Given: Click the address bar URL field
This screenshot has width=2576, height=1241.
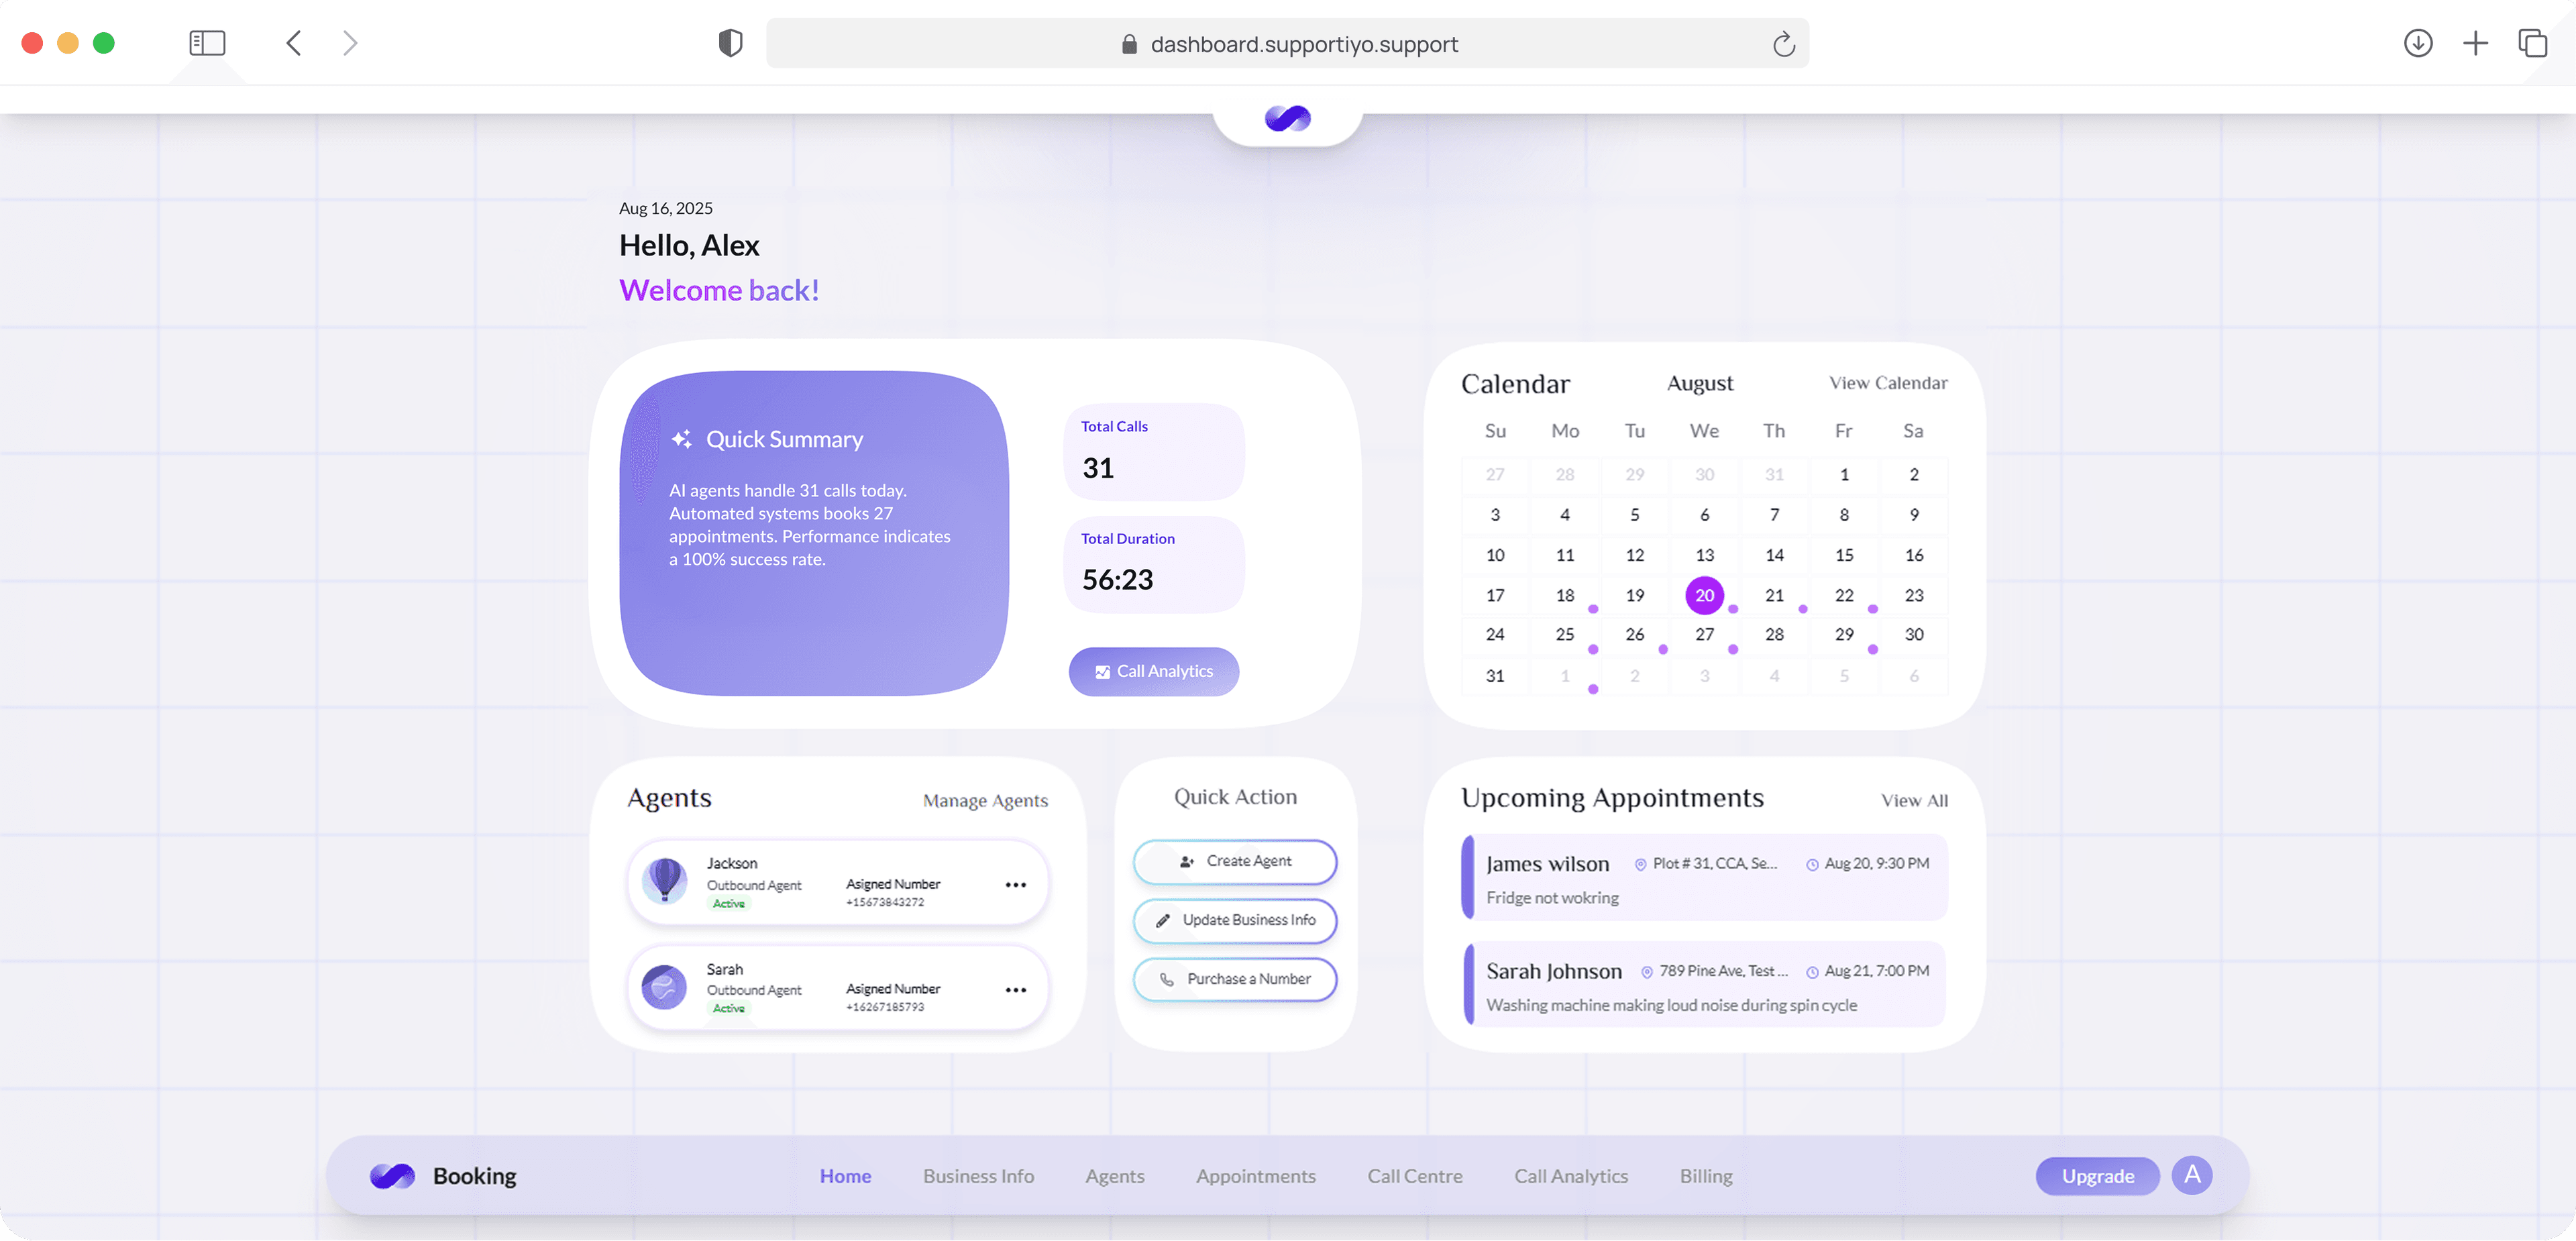Looking at the screenshot, I should coord(1287,44).
